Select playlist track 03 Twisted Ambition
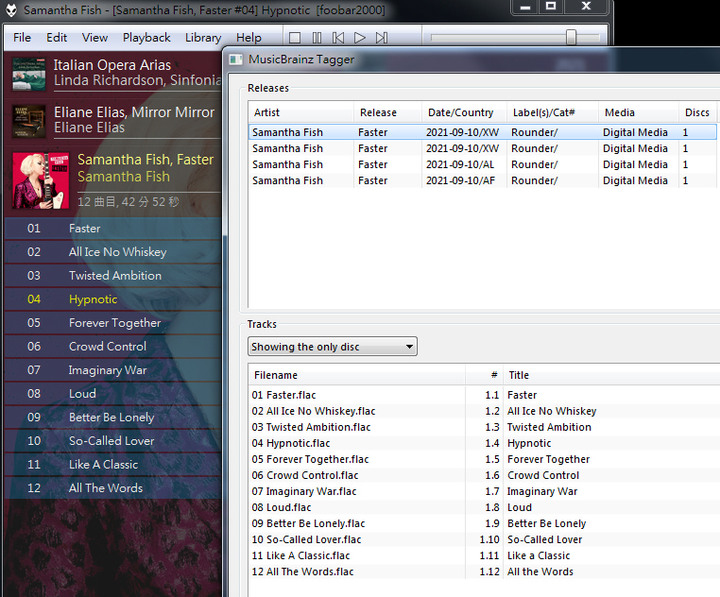Viewport: 720px width, 597px height. click(x=113, y=276)
